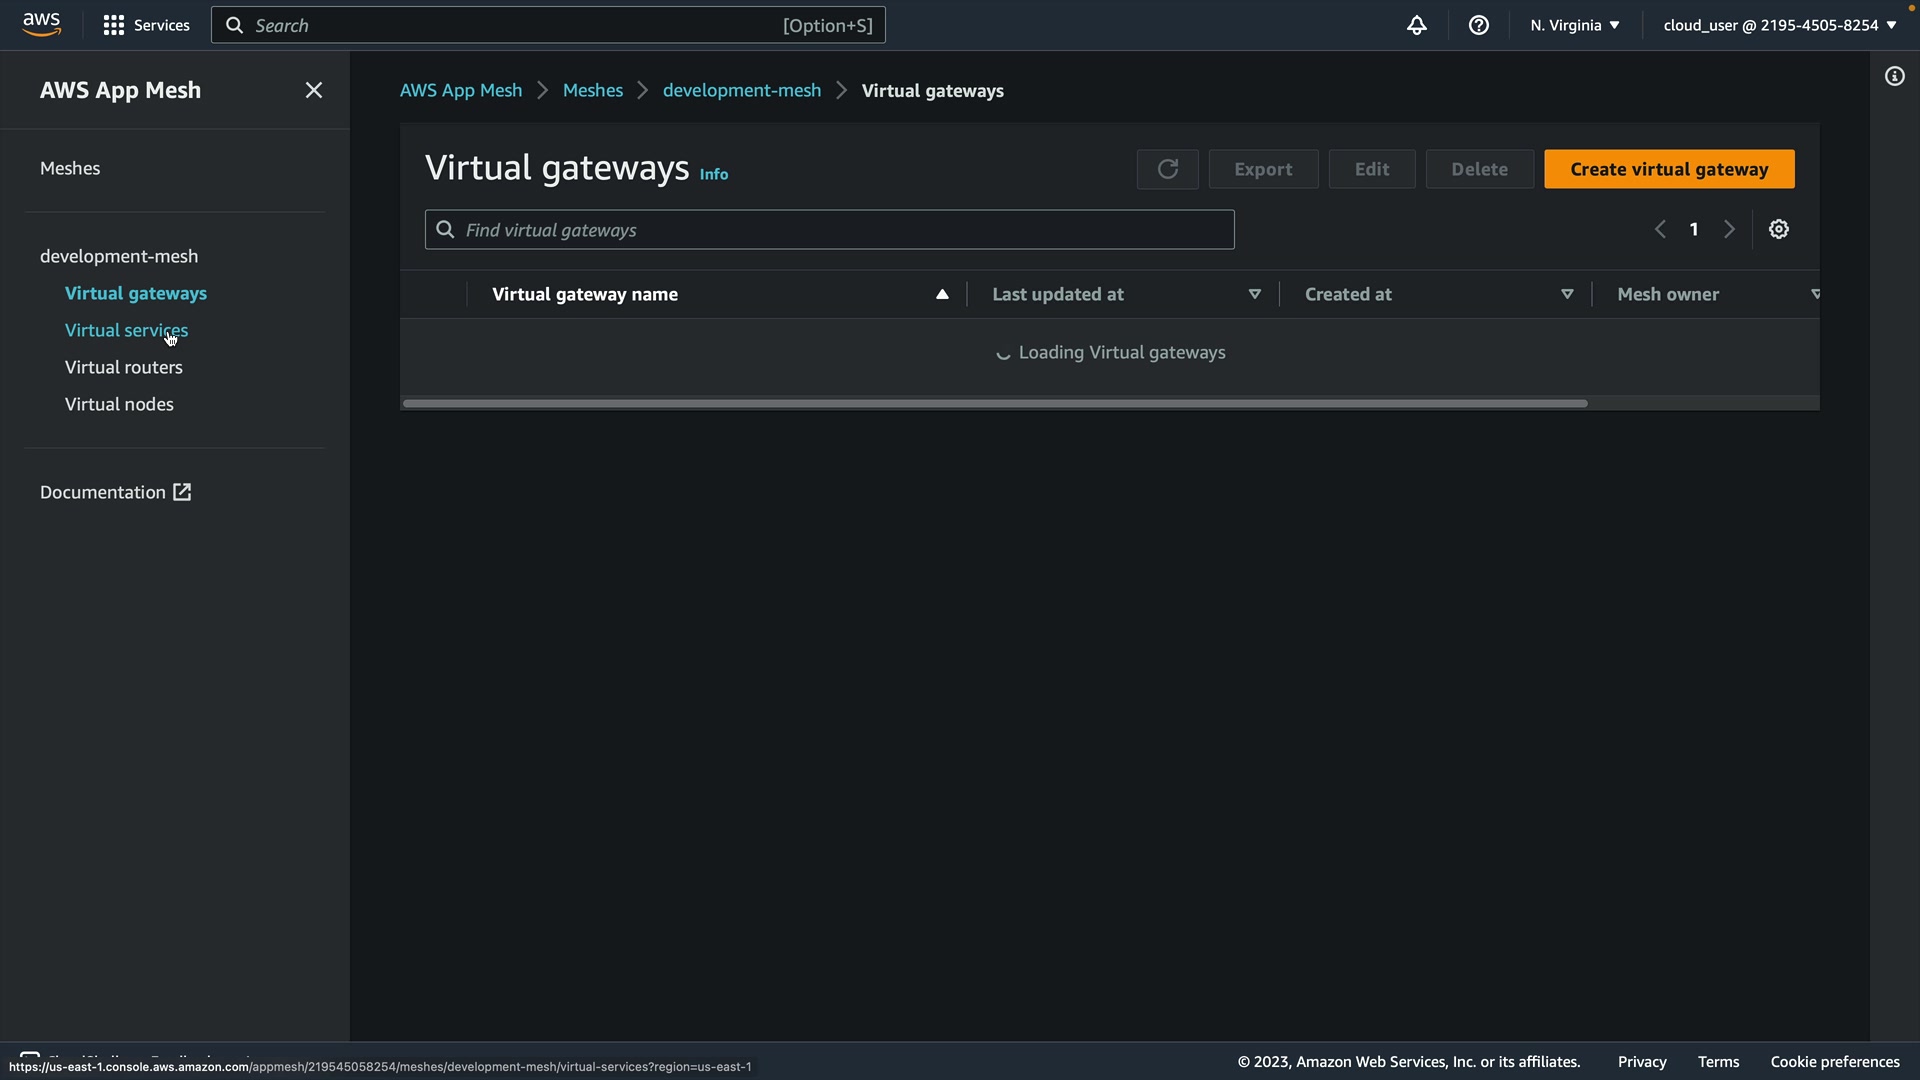Open development-mesh breadcrumb link
Viewport: 1920px width, 1080px height.
[x=741, y=90]
